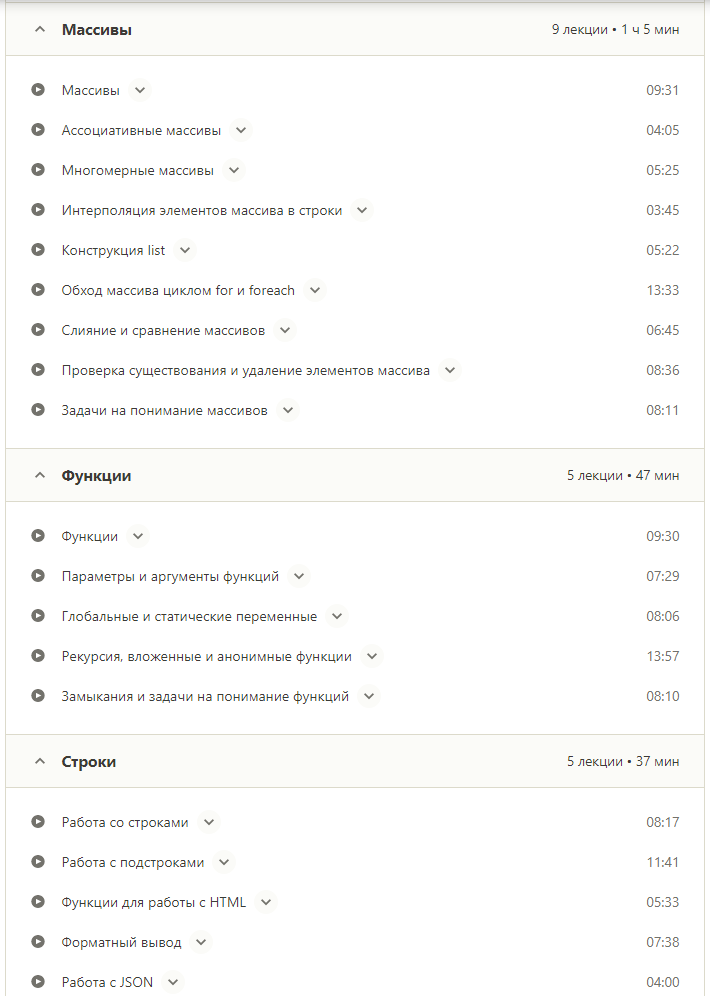Collapse the Функции section chevron
The height and width of the screenshot is (996, 710).
coord(40,476)
